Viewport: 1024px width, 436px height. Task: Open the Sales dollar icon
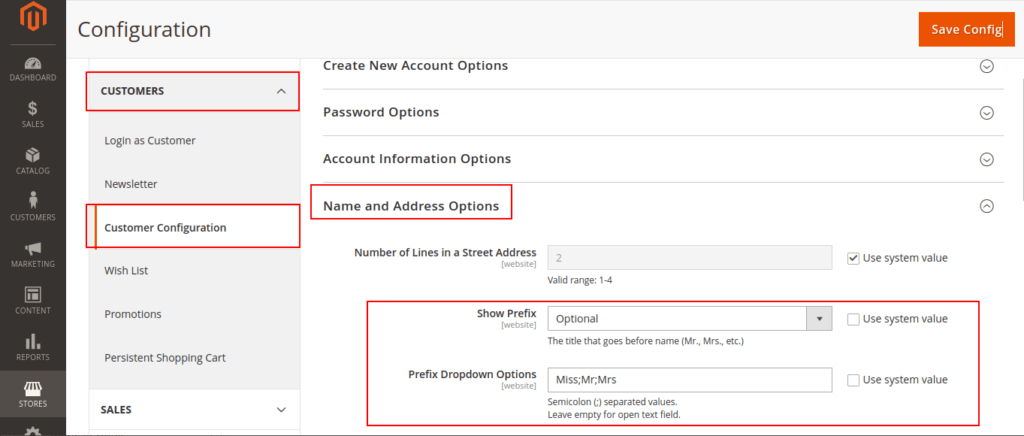coord(32,108)
